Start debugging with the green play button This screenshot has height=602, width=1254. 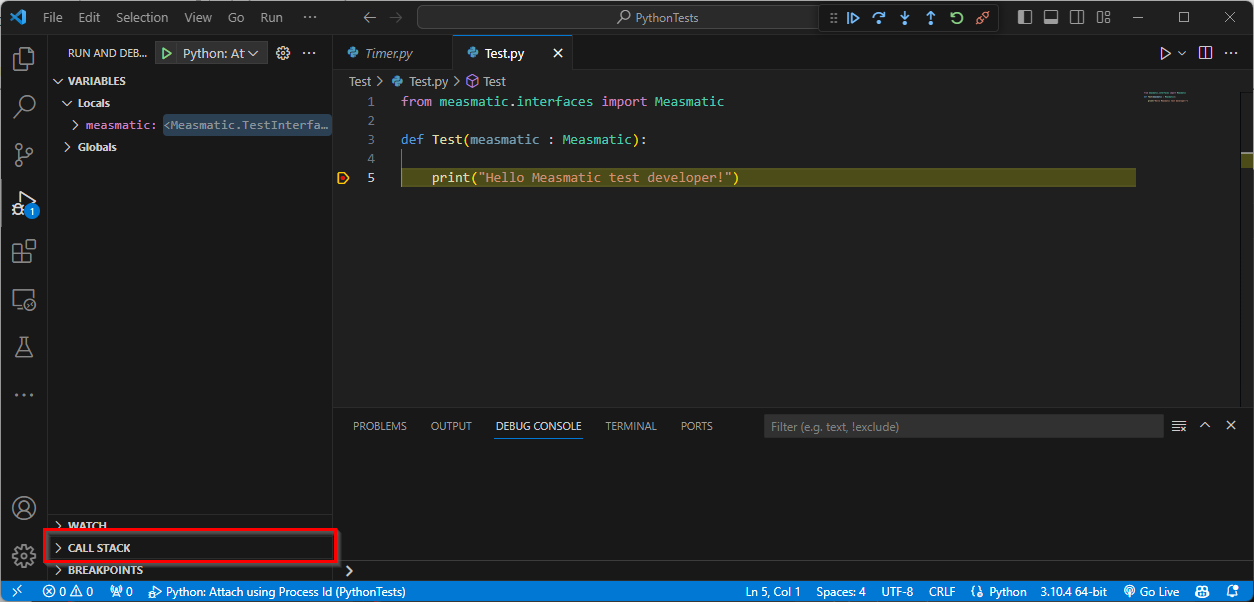tap(167, 53)
